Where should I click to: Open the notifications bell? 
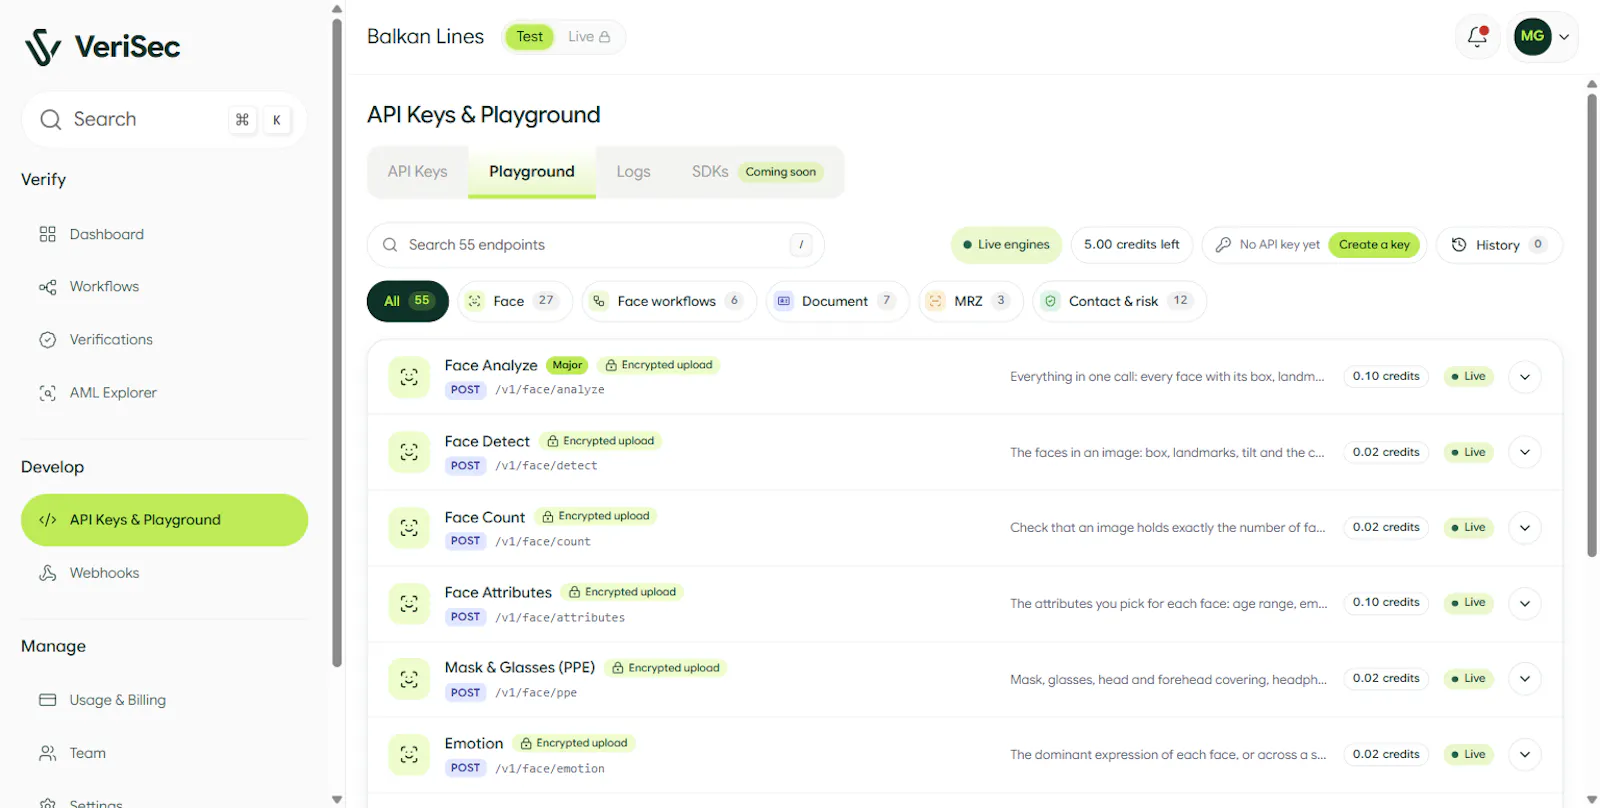1477,37
